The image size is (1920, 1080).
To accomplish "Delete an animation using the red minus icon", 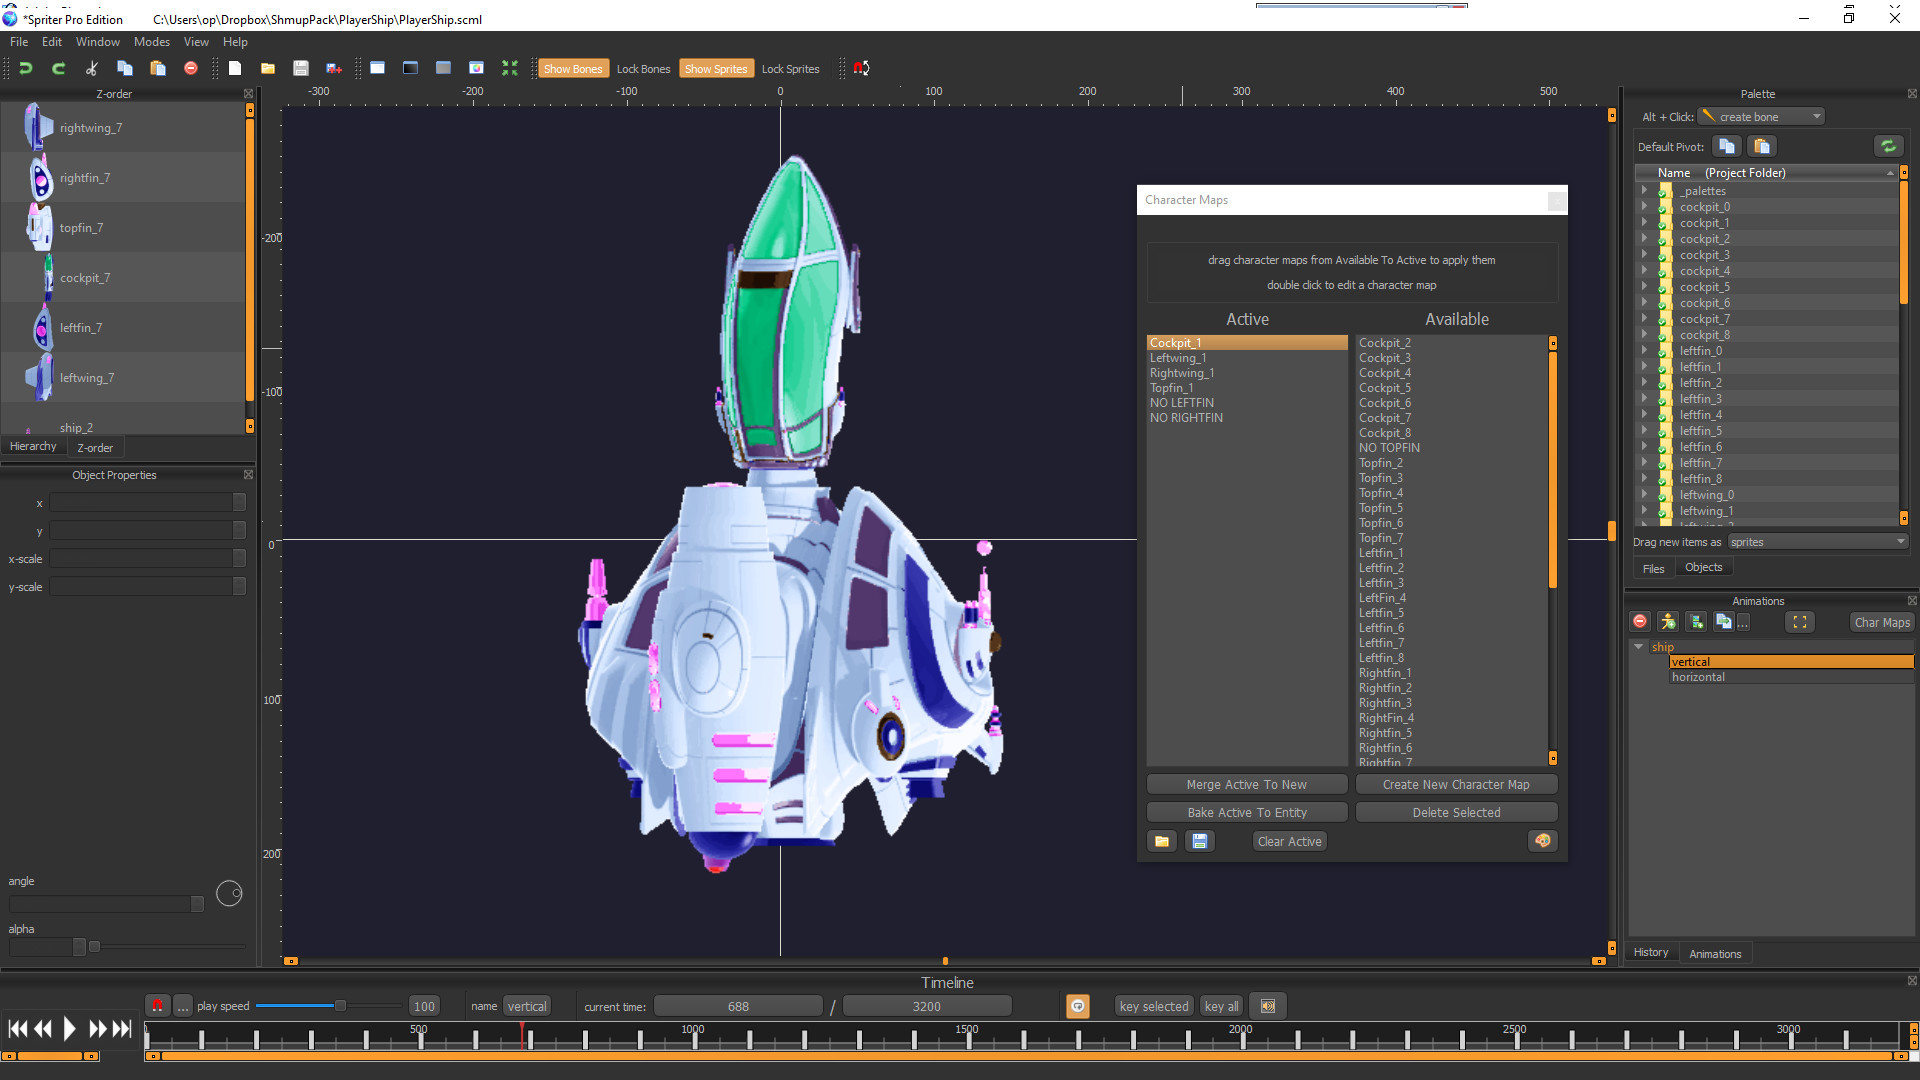I will coord(1640,621).
